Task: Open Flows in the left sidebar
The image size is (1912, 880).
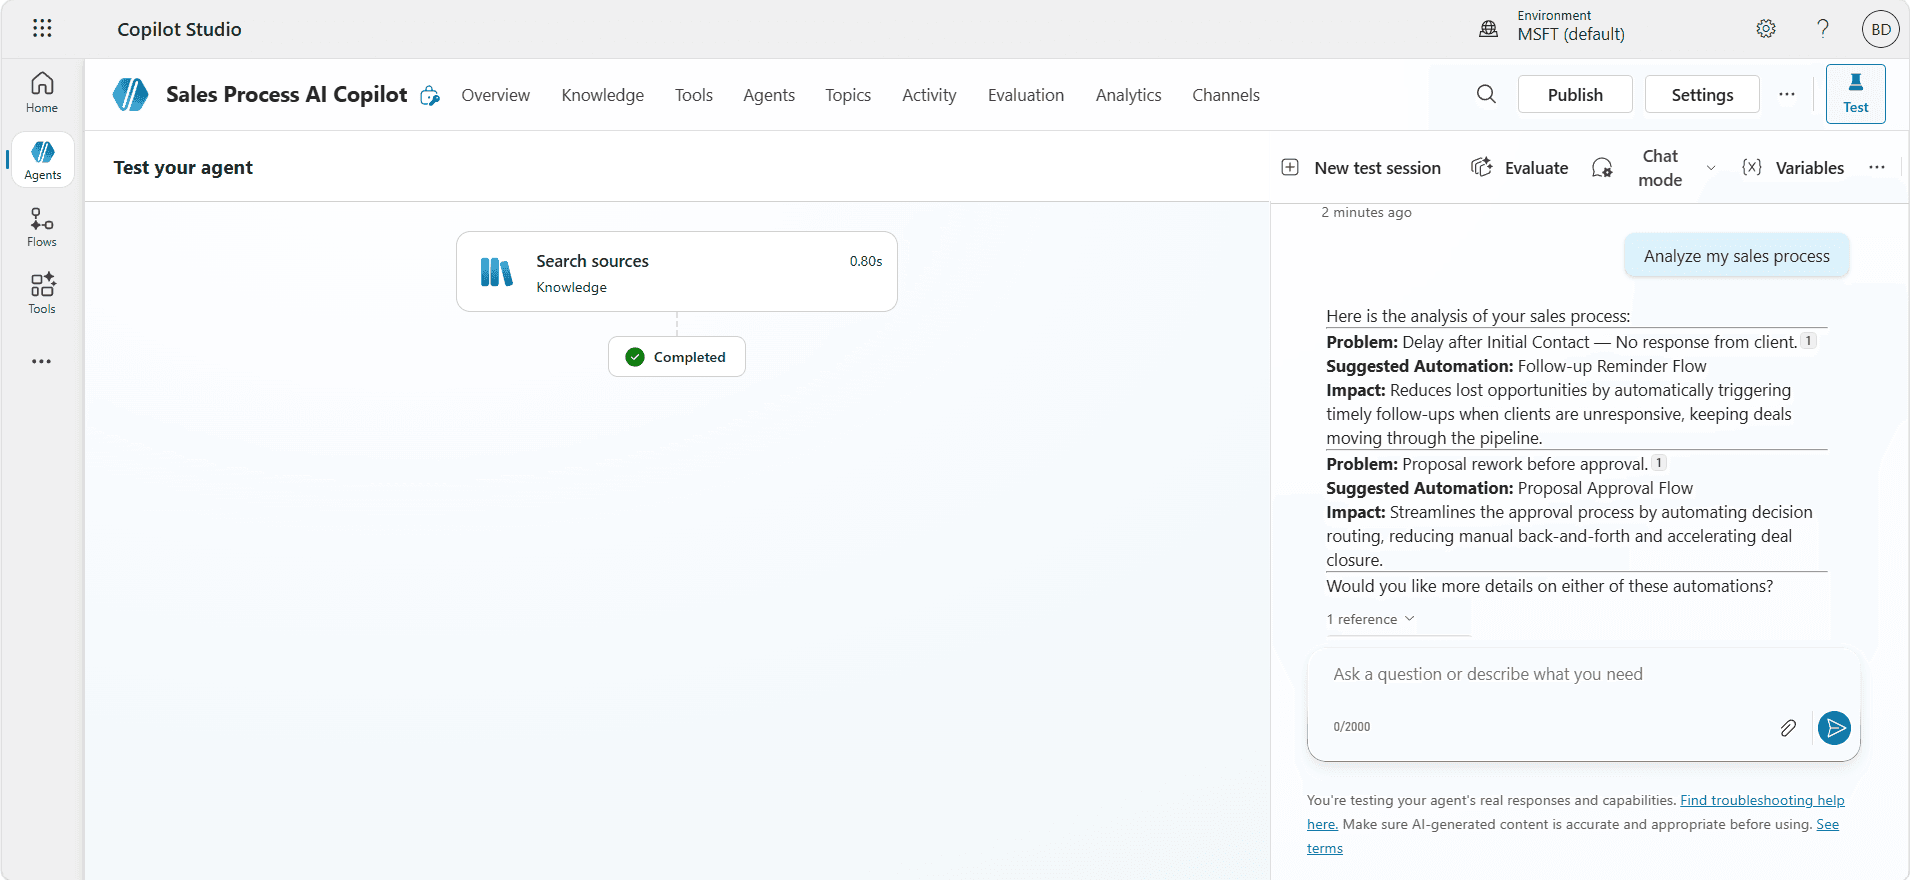Action: [x=42, y=227]
